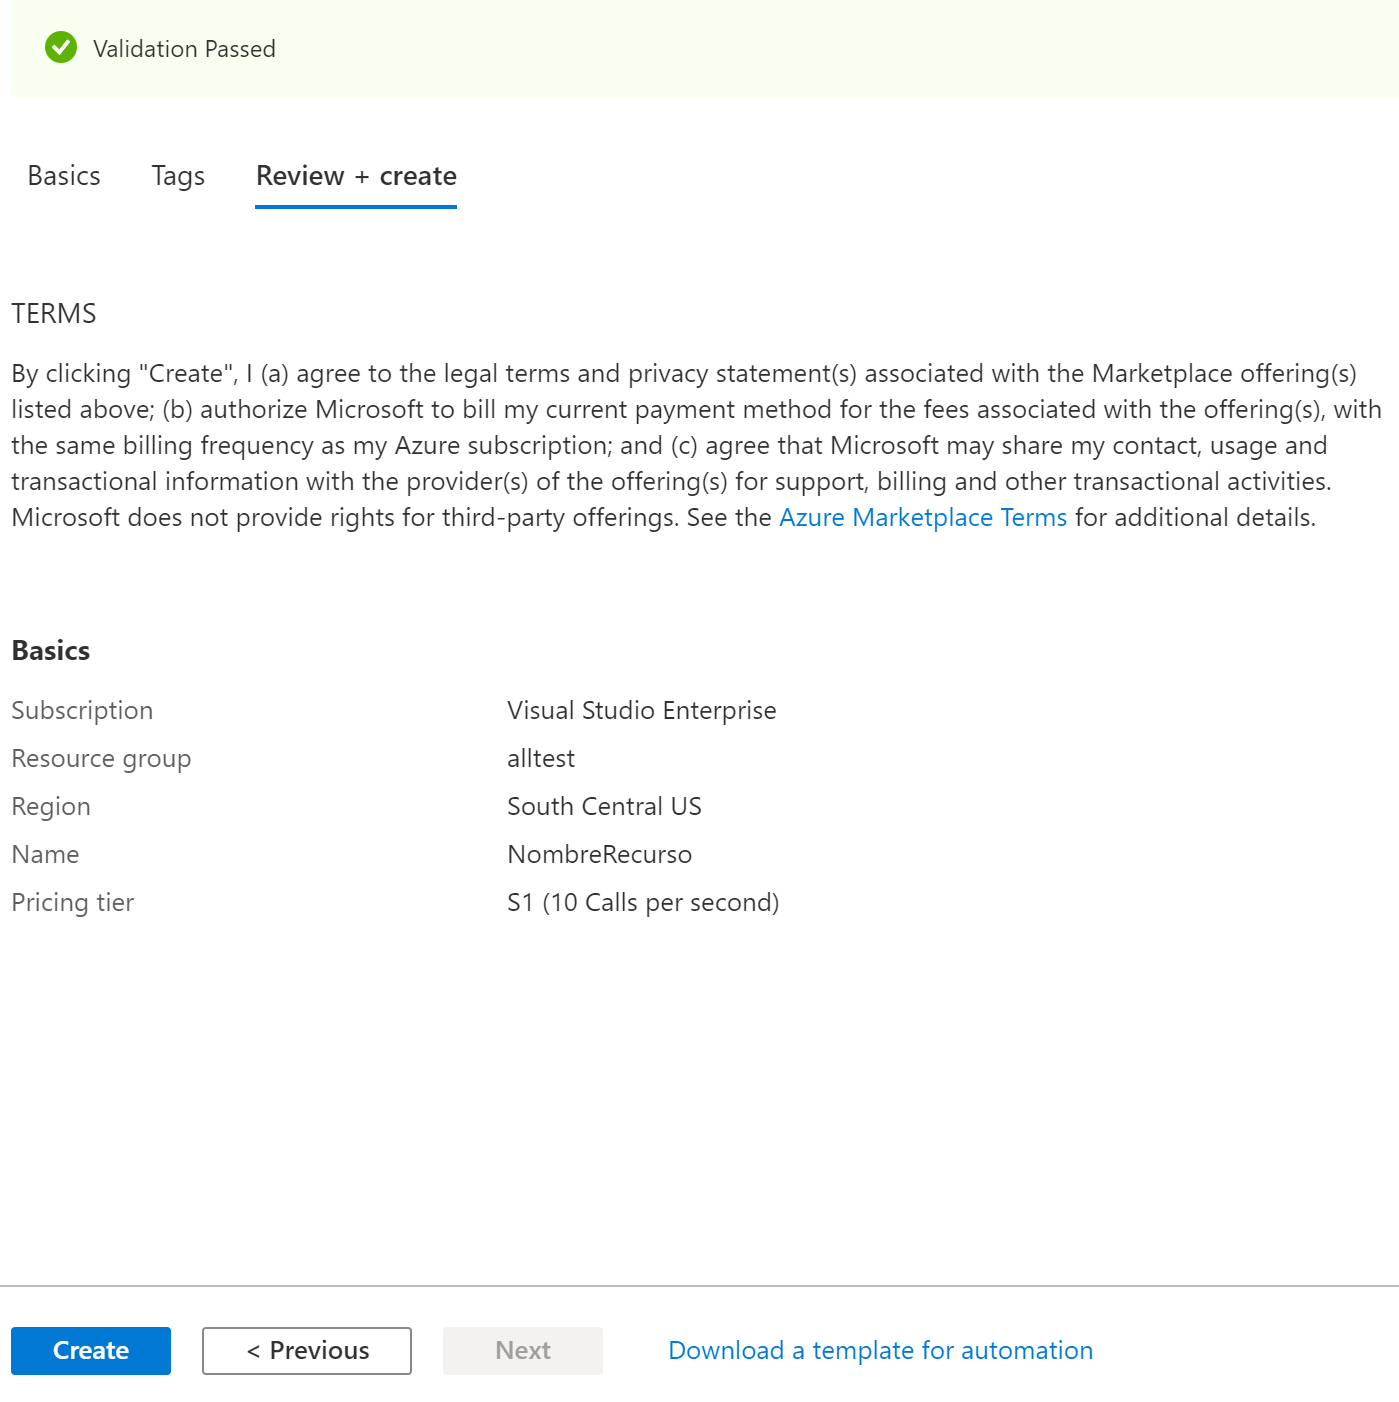The image size is (1399, 1402).
Task: Select the NombreRecurso name value
Action: (599, 854)
